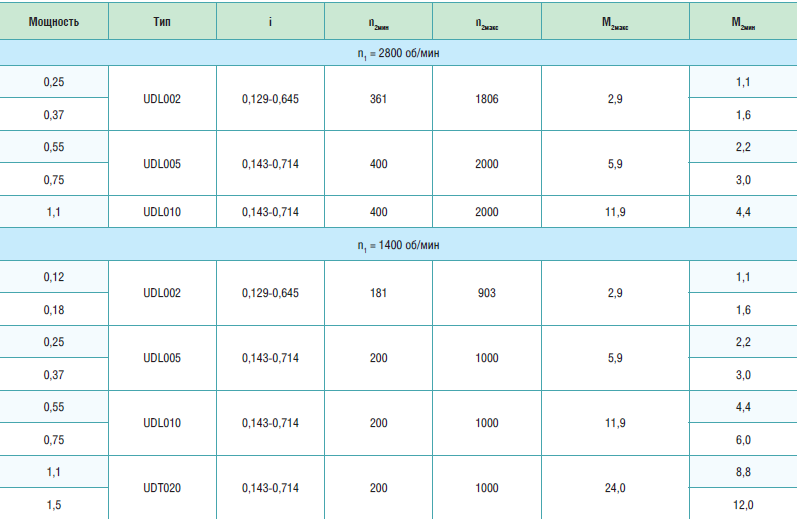Click the M2макс column header

615,21
